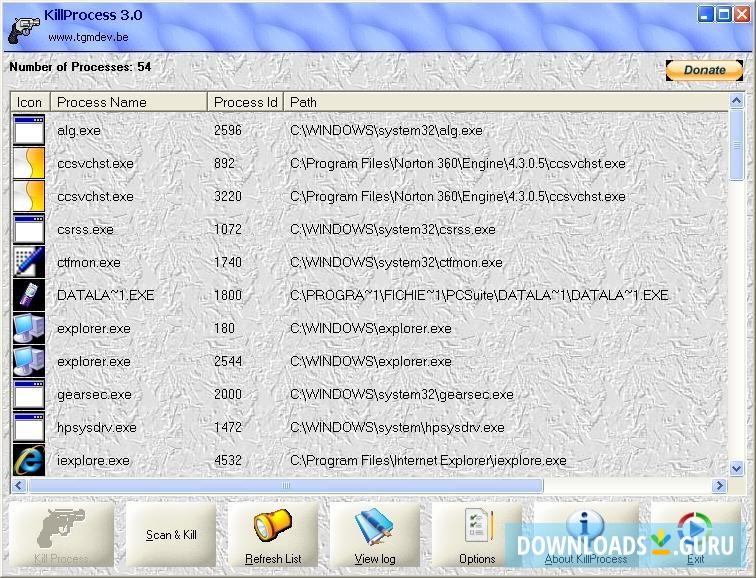The width and height of the screenshot is (756, 578).
Task: Click process ID 1472
Action: point(228,427)
